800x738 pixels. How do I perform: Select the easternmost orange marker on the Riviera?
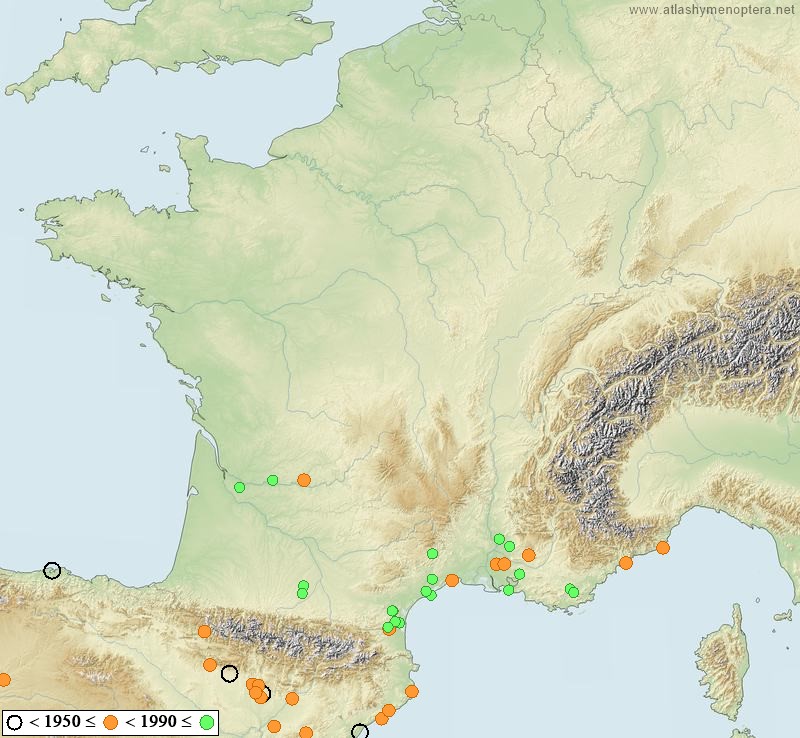coord(663,547)
